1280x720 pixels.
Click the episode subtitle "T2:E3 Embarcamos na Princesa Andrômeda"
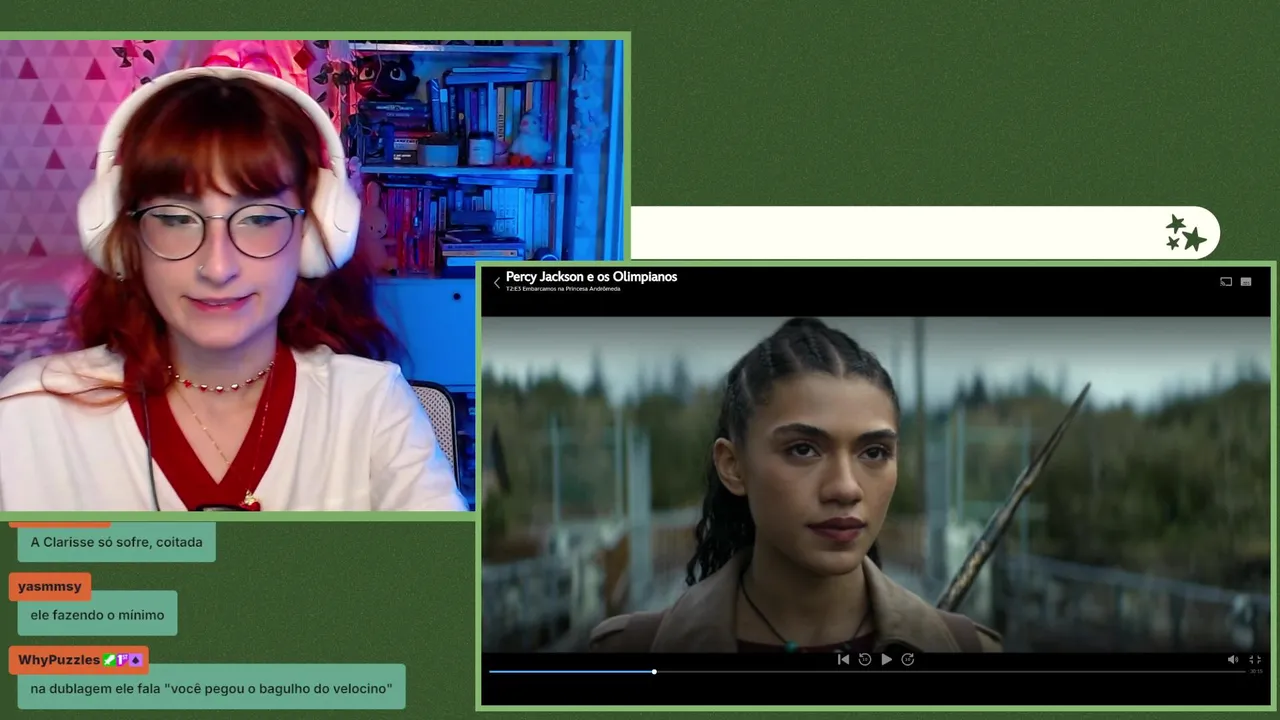(x=563, y=289)
